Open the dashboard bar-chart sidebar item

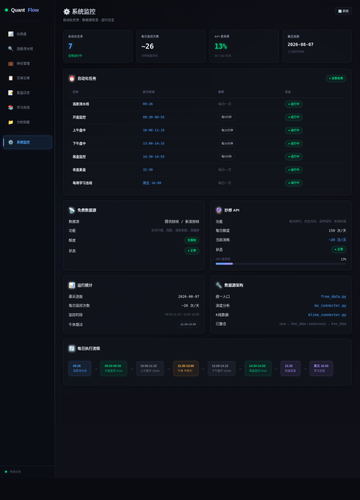(x=27, y=34)
